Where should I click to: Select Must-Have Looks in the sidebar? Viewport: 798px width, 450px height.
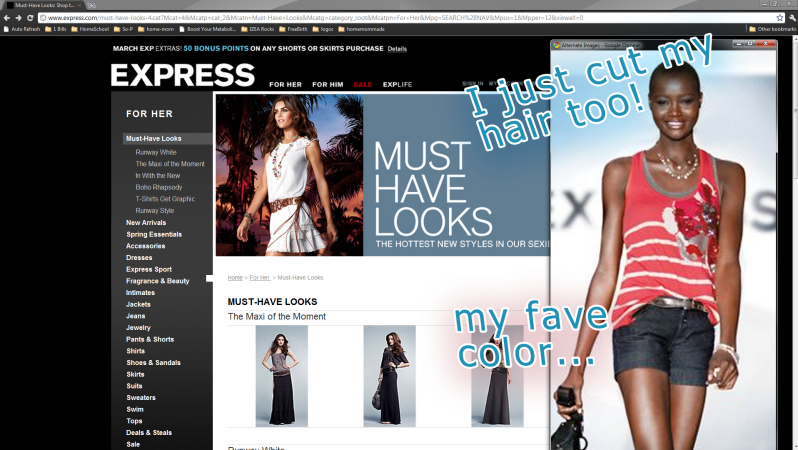153,138
